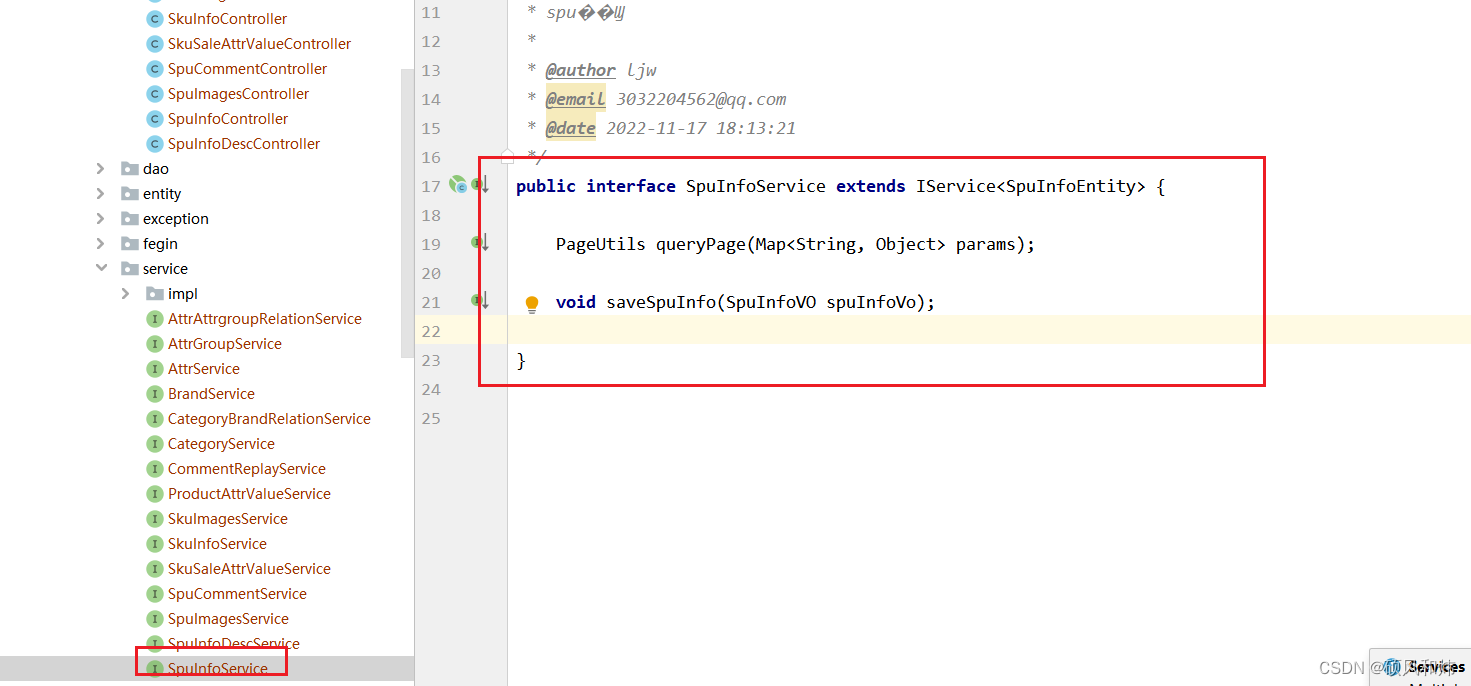Go to saveSpuInfo implementation gutter icon

click(481, 300)
